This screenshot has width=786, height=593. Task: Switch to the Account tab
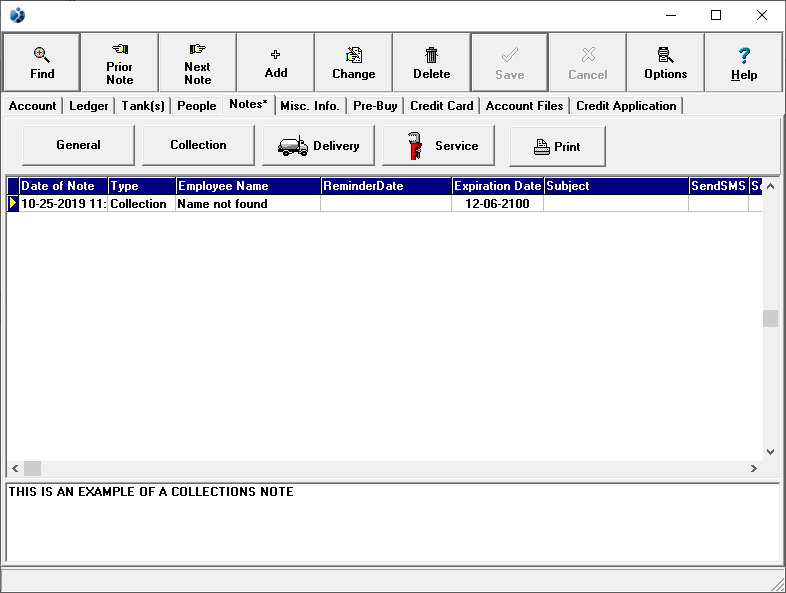tap(33, 106)
